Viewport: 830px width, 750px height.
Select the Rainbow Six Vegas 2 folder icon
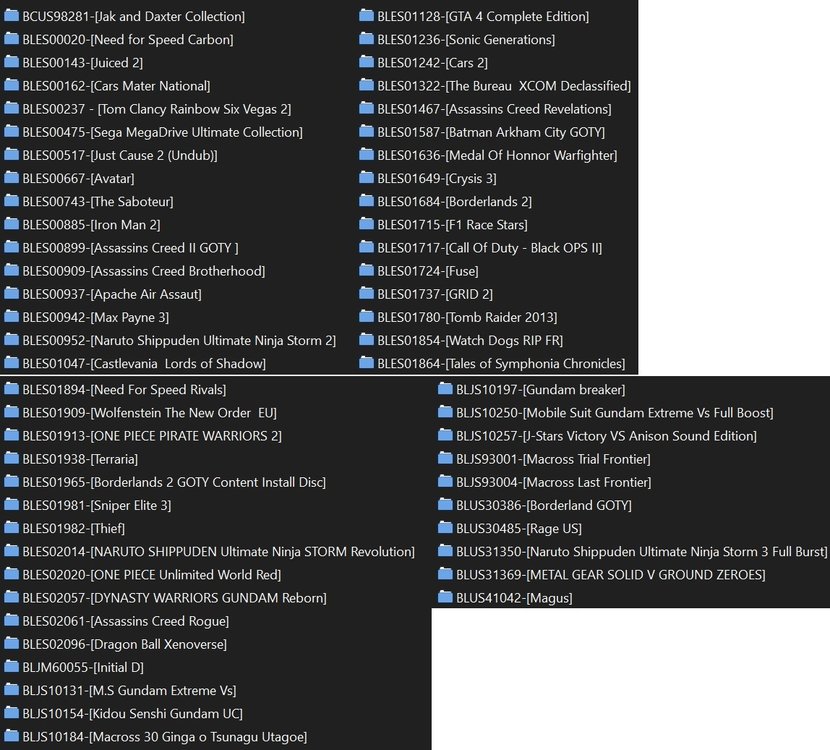pyautogui.click(x=11, y=109)
